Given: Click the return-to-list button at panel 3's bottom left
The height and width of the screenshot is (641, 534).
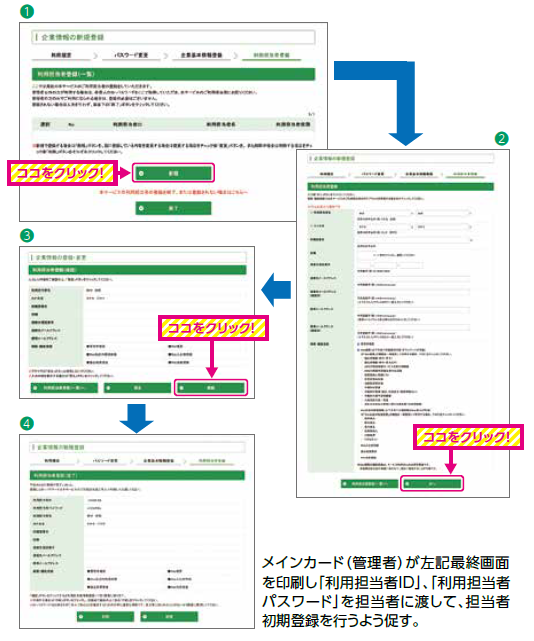Looking at the screenshot, I should click(64, 388).
